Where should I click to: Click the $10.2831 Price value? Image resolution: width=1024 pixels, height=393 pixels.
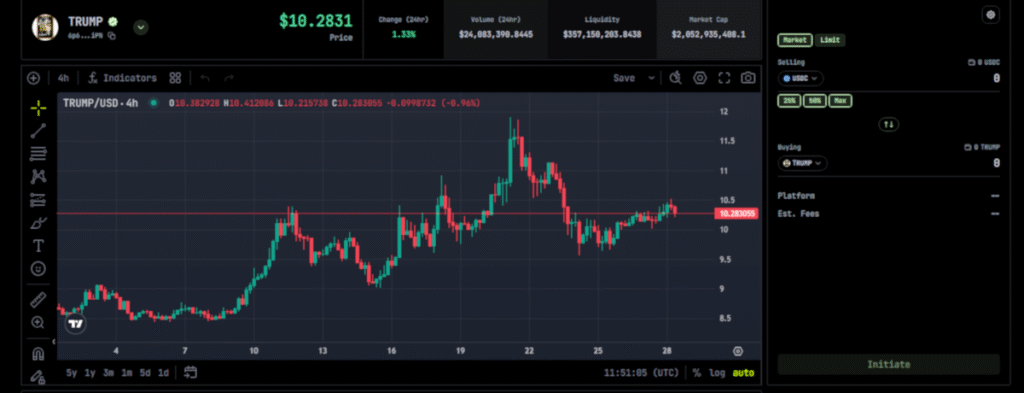(x=315, y=21)
